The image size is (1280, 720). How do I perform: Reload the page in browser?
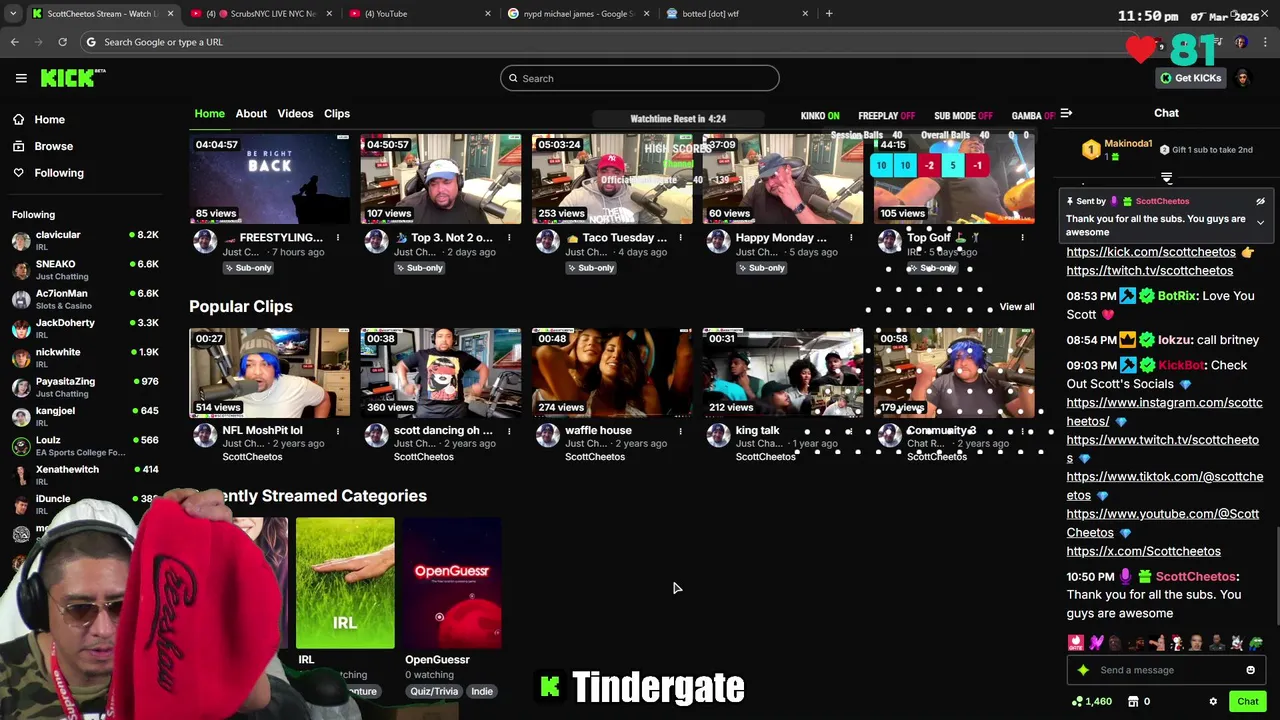tap(62, 42)
